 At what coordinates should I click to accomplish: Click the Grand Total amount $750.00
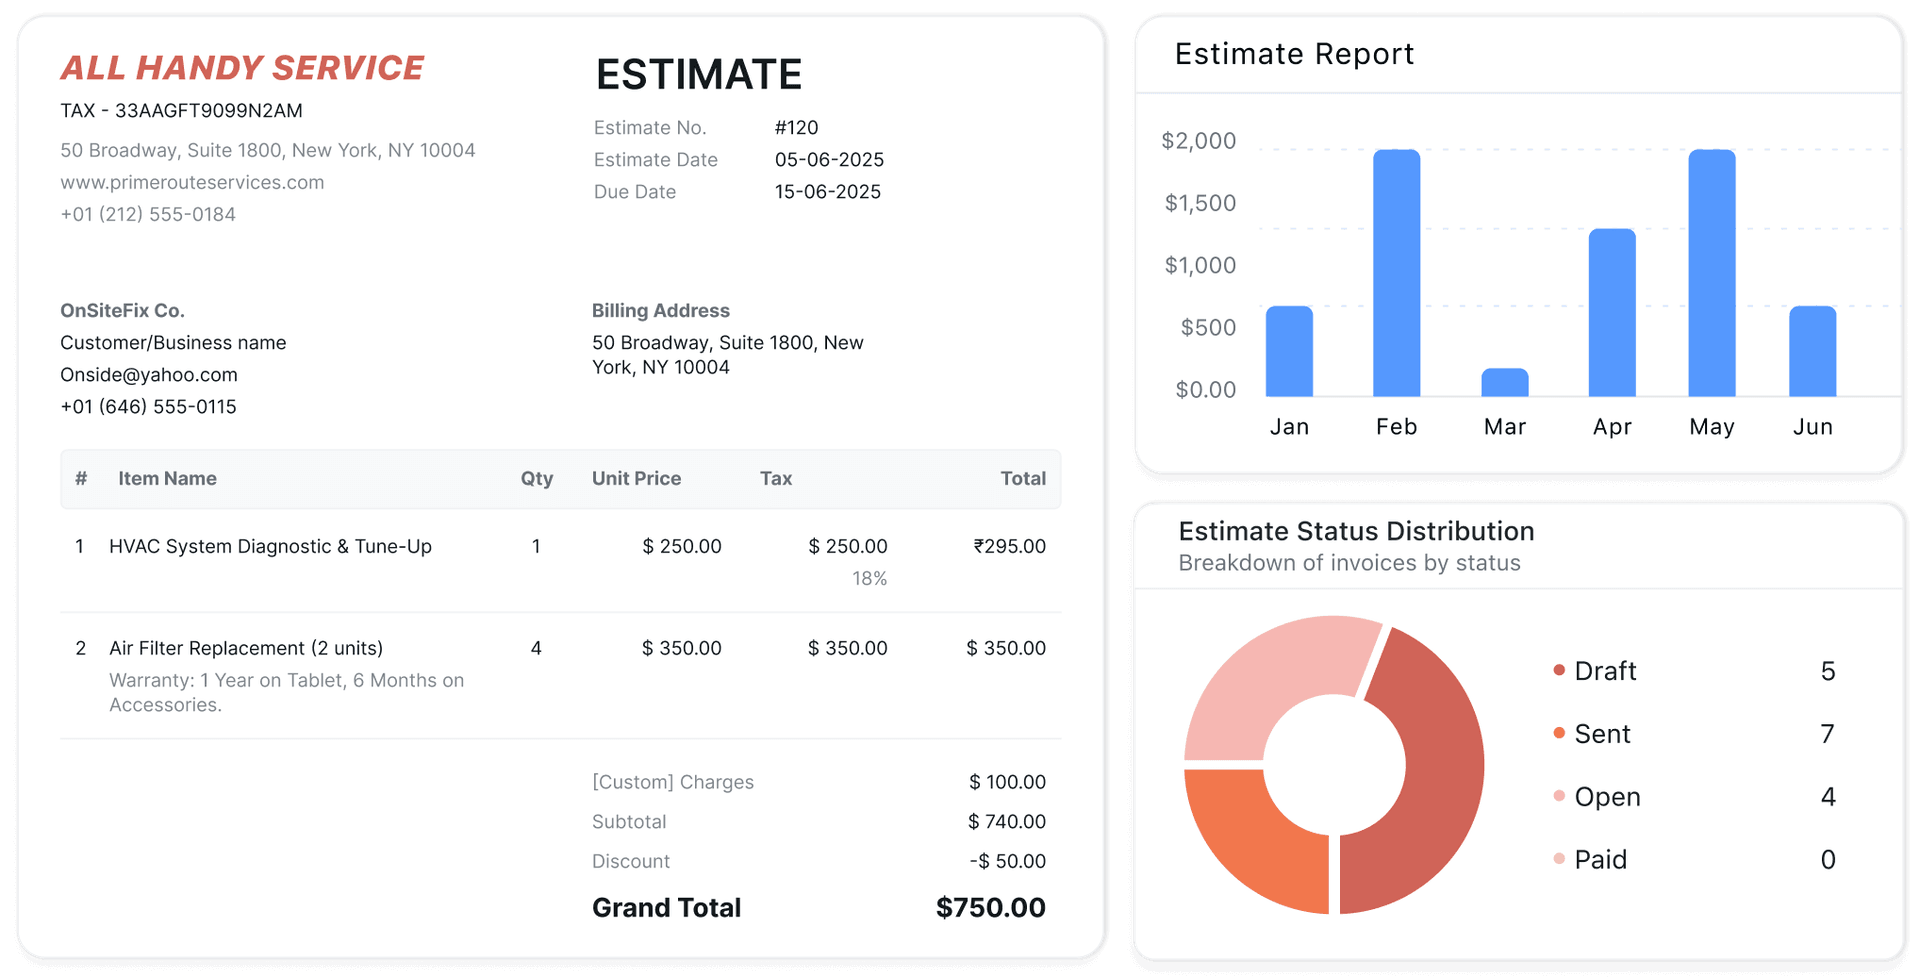[990, 907]
